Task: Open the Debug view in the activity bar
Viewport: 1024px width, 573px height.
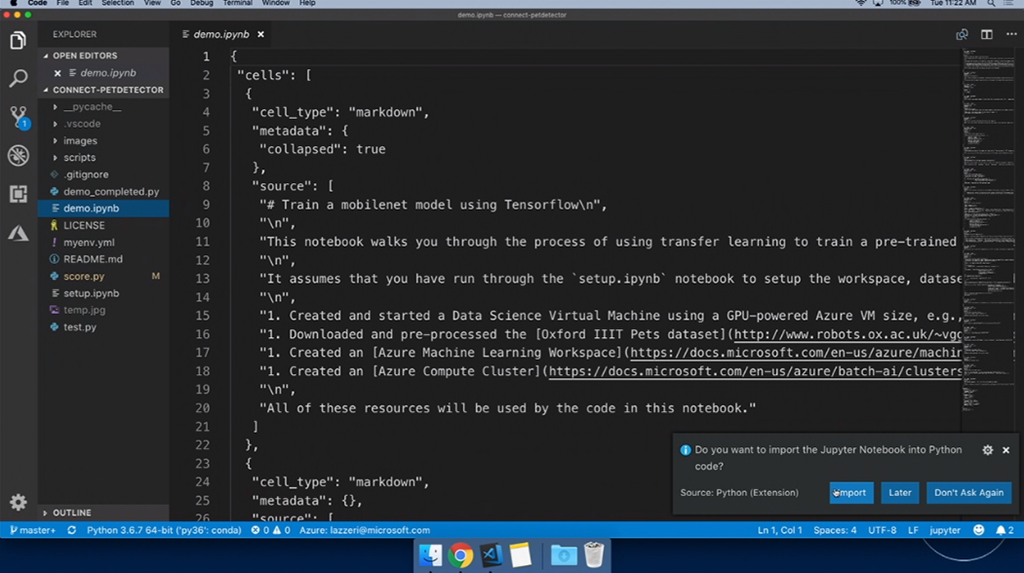Action: coord(18,155)
